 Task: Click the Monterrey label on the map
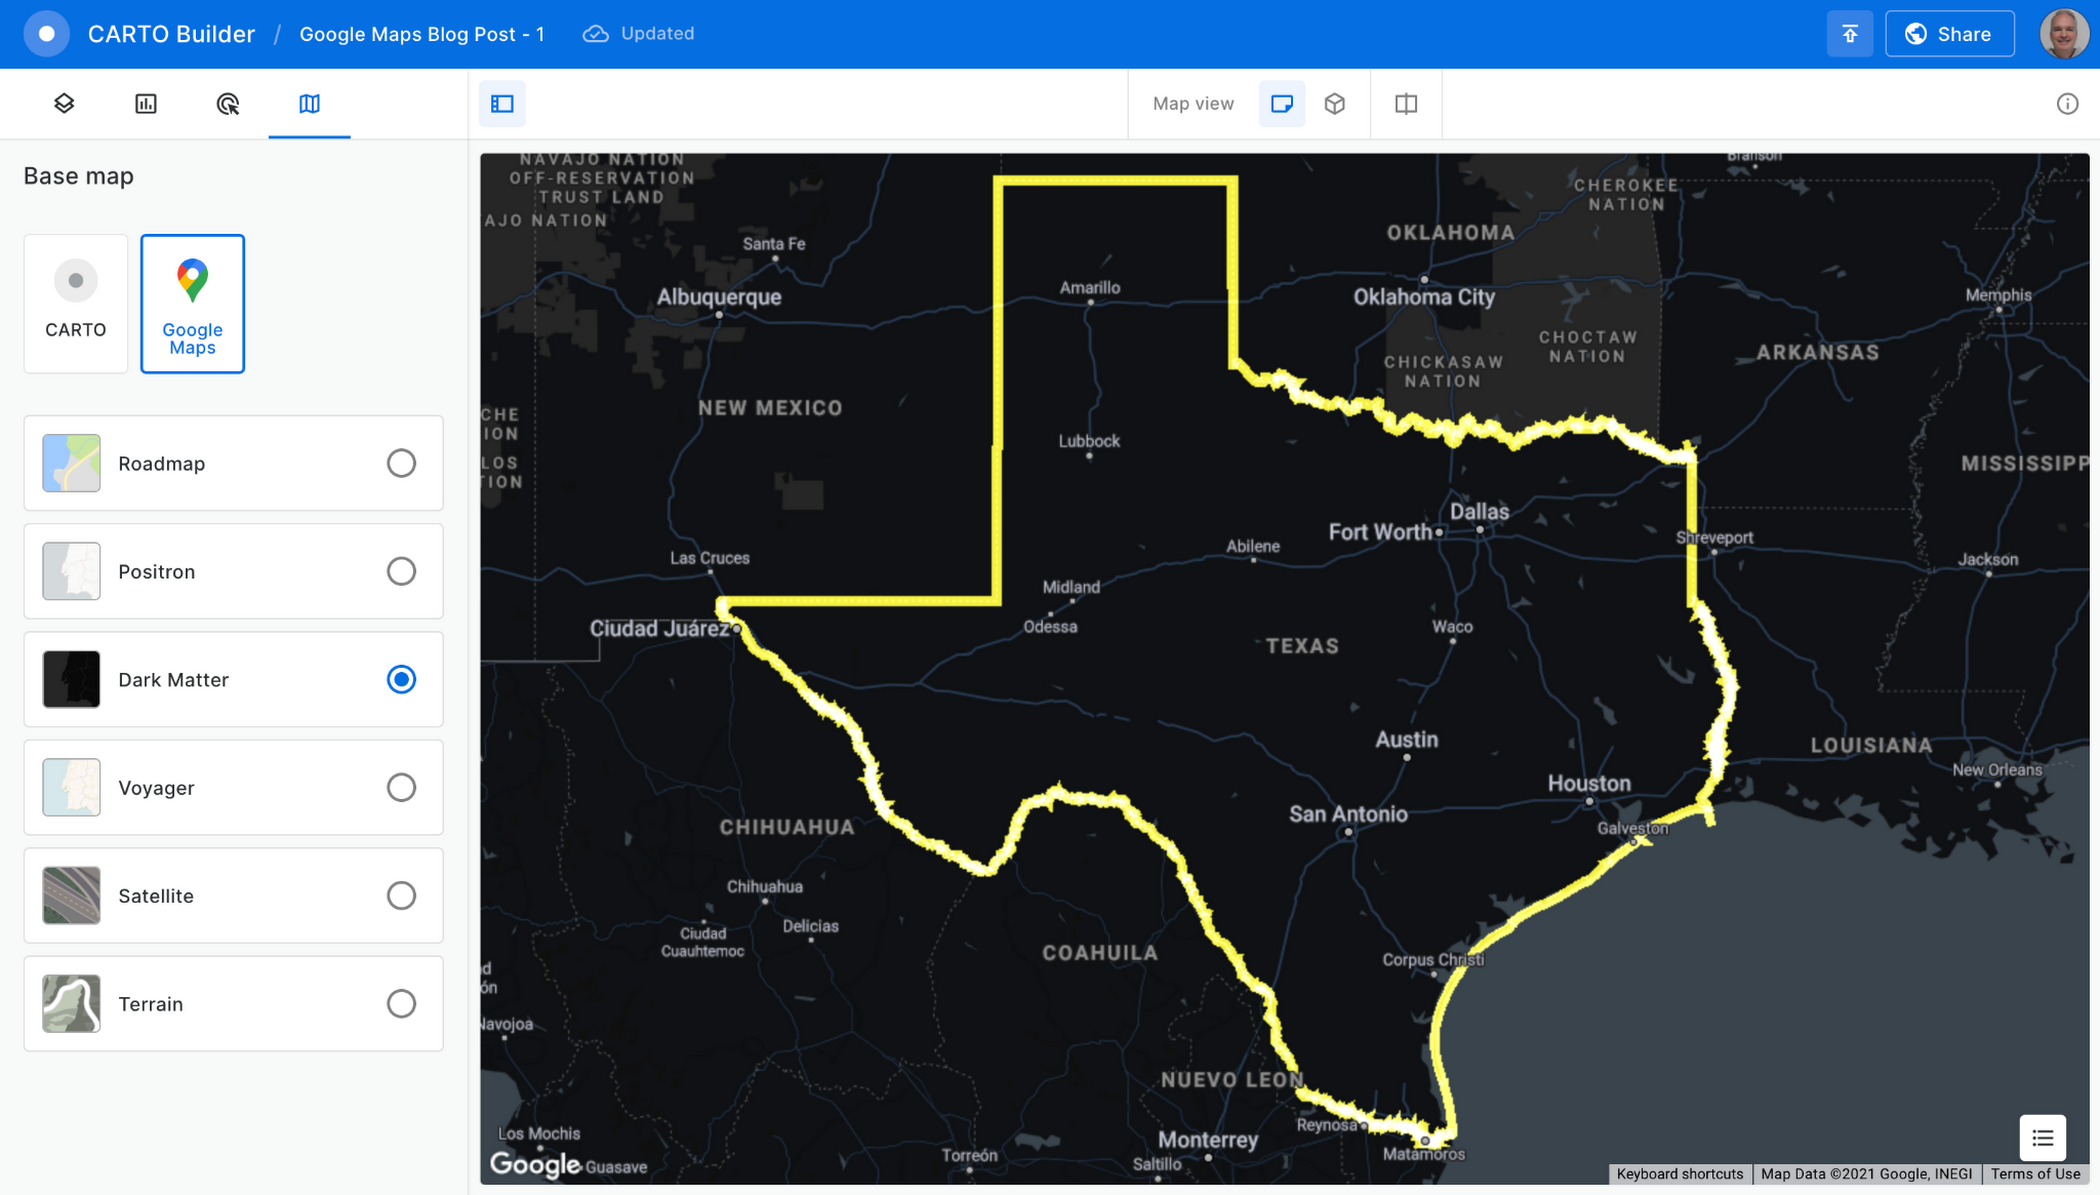click(1208, 1140)
